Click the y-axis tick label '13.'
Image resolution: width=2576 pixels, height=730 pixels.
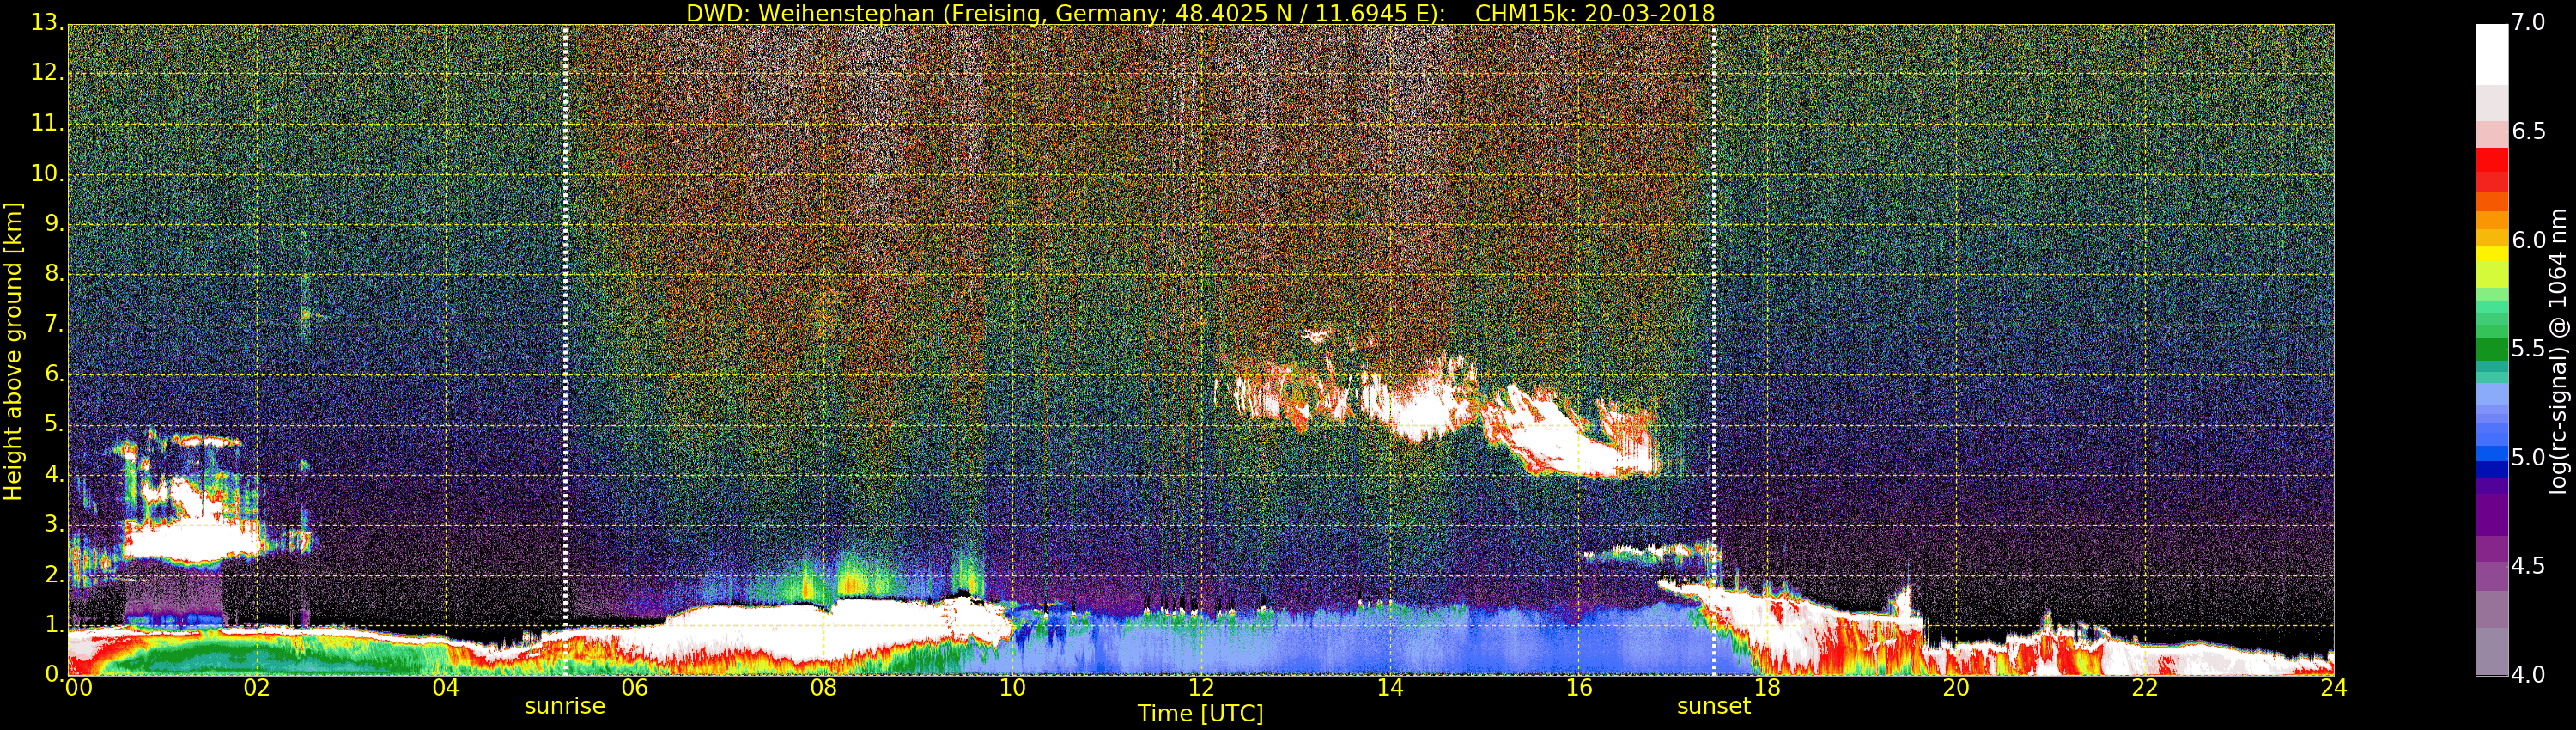pyautogui.click(x=46, y=22)
